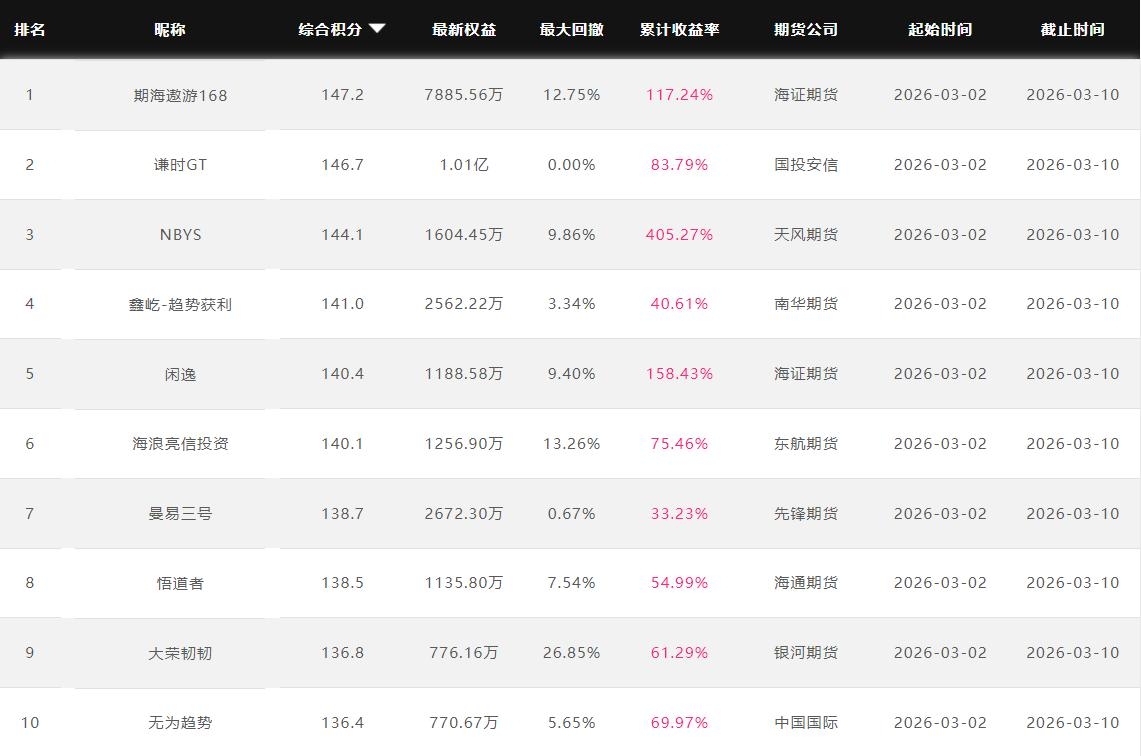The image size is (1141, 756).
Task: Click the 累计收益率 column header
Action: tap(680, 30)
